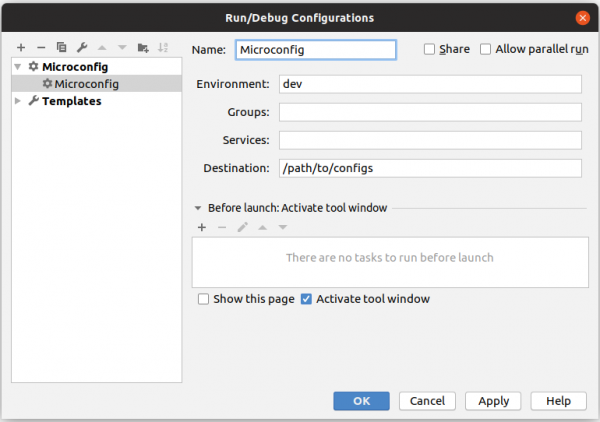Expand the Templates tree node
Viewport: 600px width, 422px height.
(18, 101)
